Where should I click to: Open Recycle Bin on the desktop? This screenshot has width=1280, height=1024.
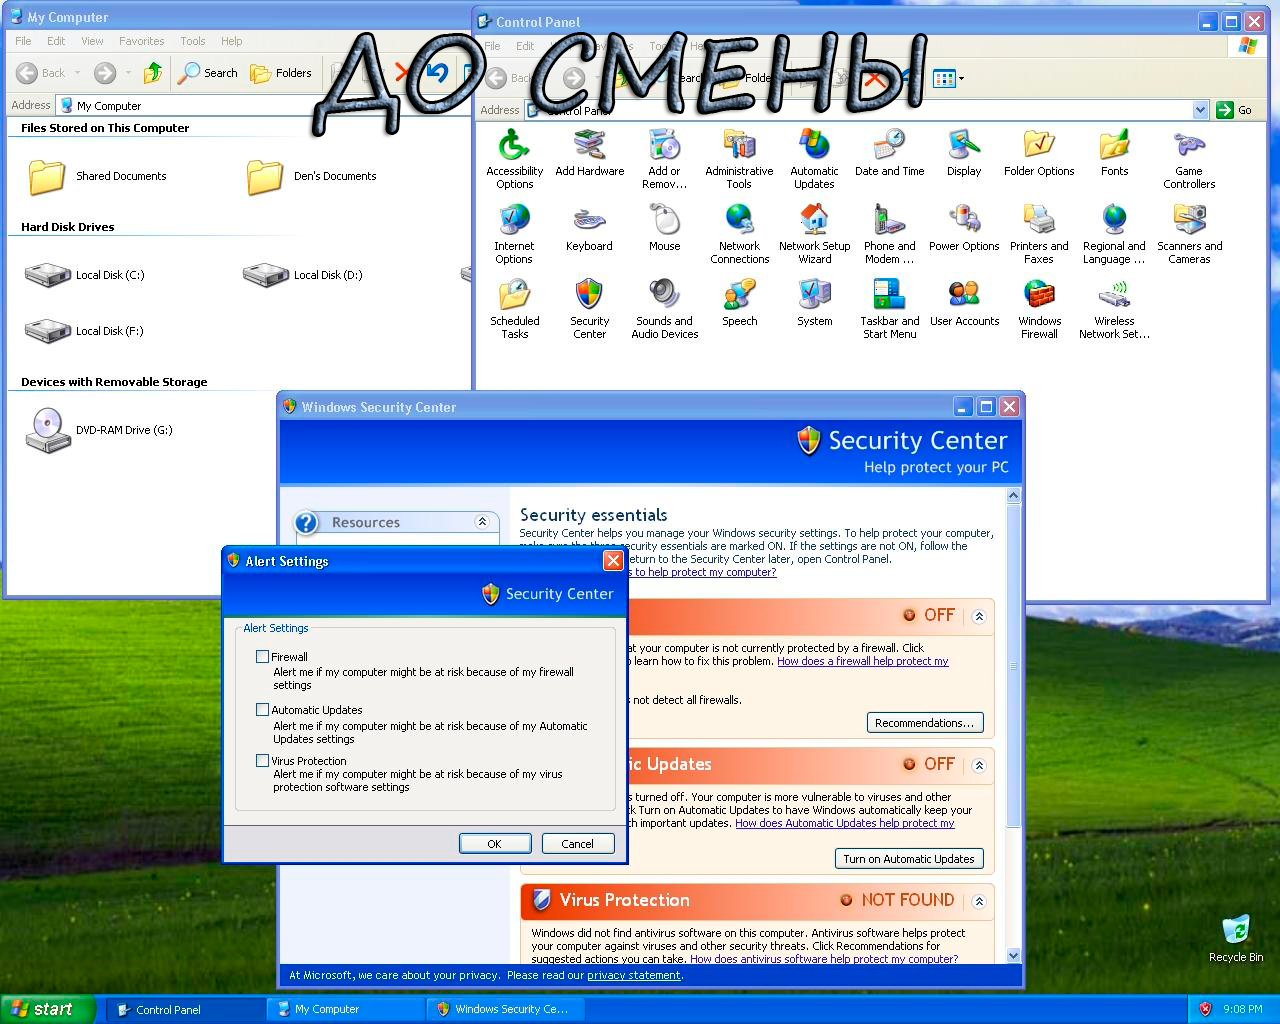[x=1236, y=938]
